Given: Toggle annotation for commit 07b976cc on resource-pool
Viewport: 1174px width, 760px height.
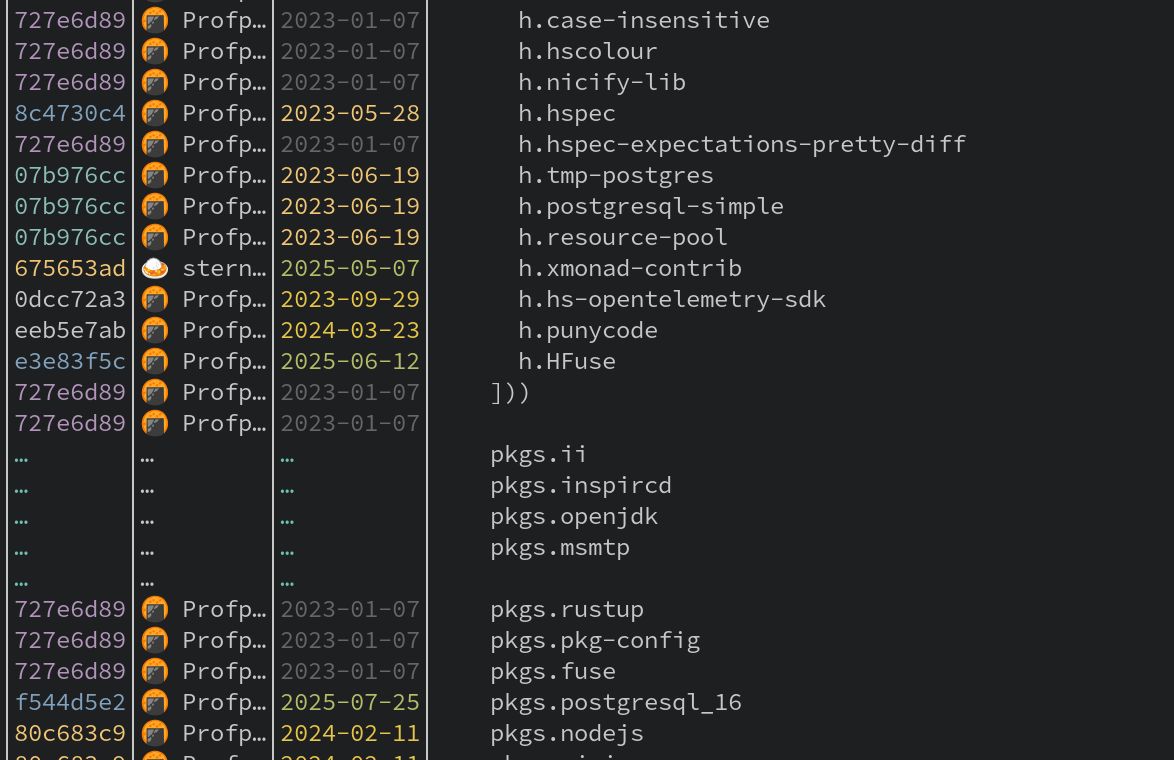Looking at the screenshot, I should tap(70, 237).
